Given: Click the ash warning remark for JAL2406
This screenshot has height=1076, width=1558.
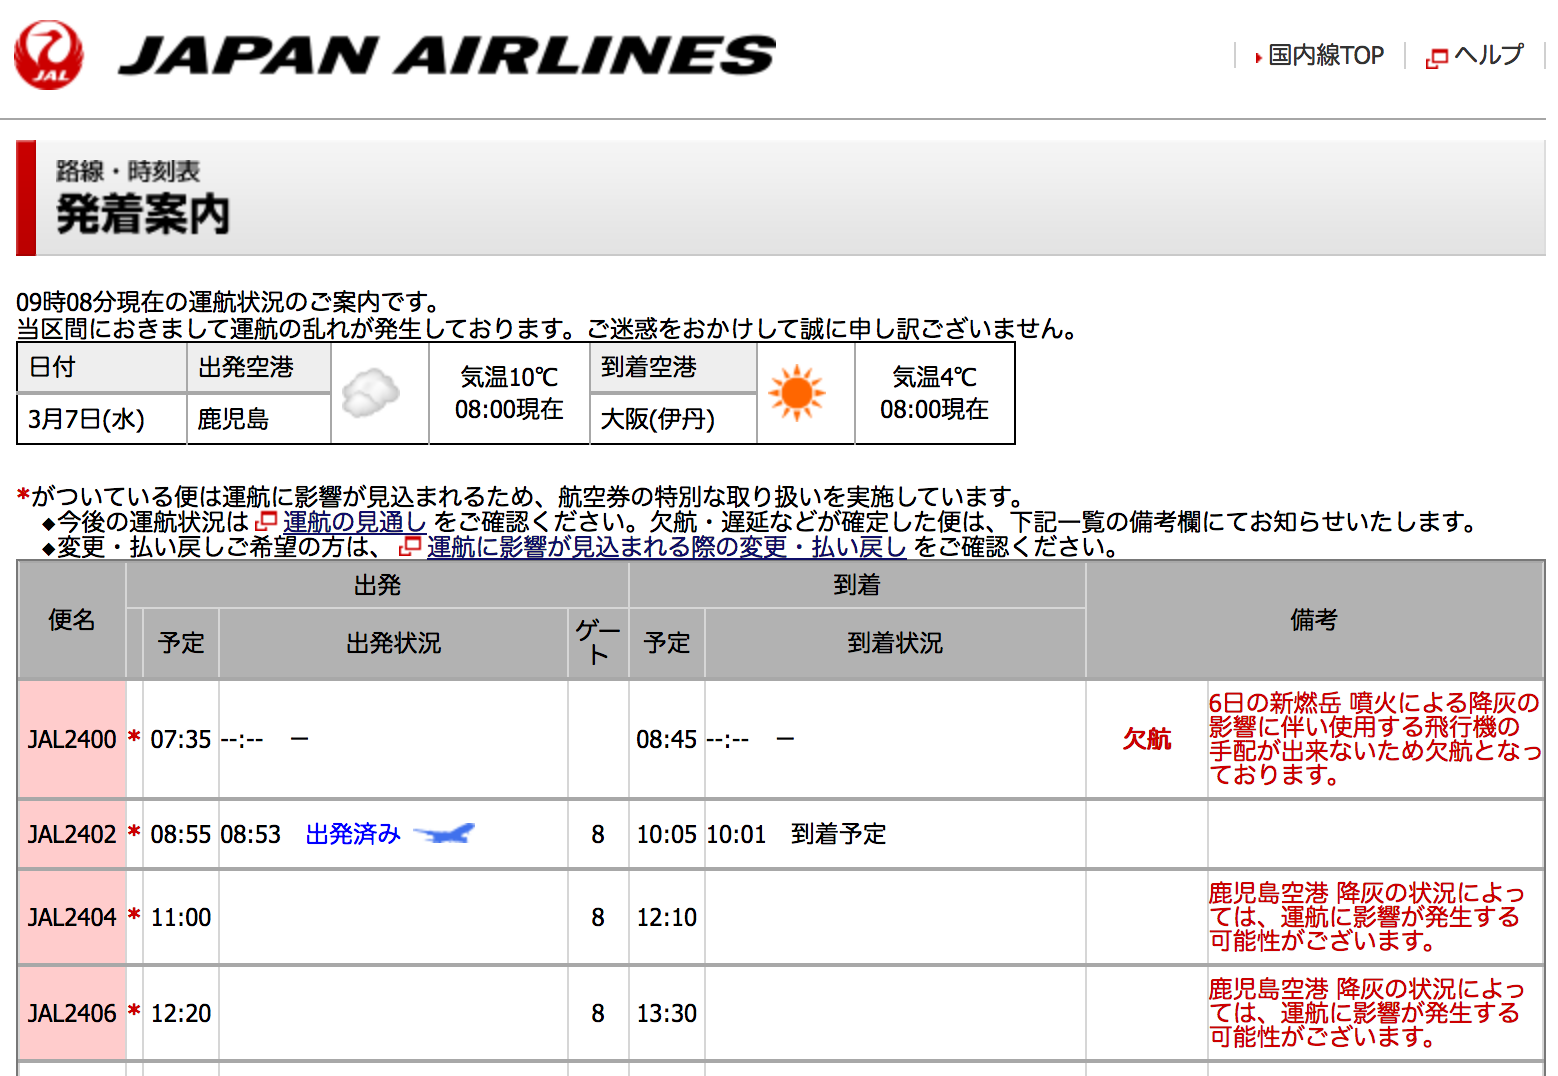Looking at the screenshot, I should (1366, 1013).
